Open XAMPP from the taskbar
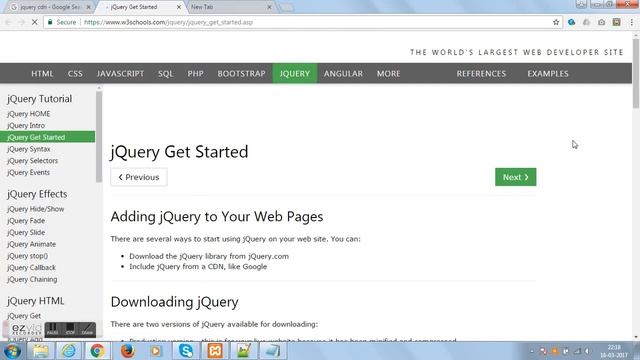The image size is (640, 360). pyautogui.click(x=215, y=351)
